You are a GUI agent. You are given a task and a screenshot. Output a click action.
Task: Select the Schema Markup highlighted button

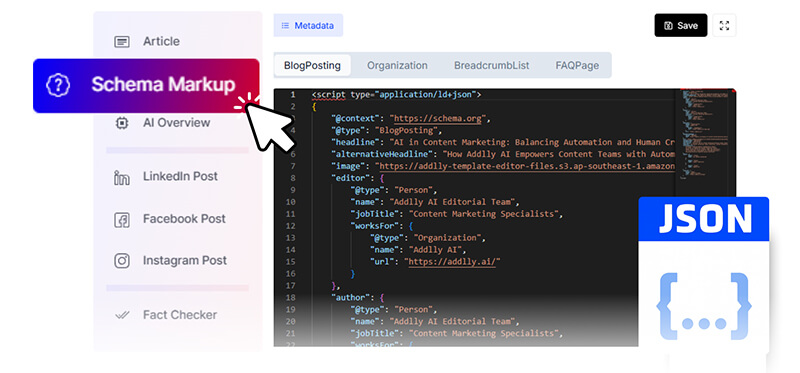[146, 85]
